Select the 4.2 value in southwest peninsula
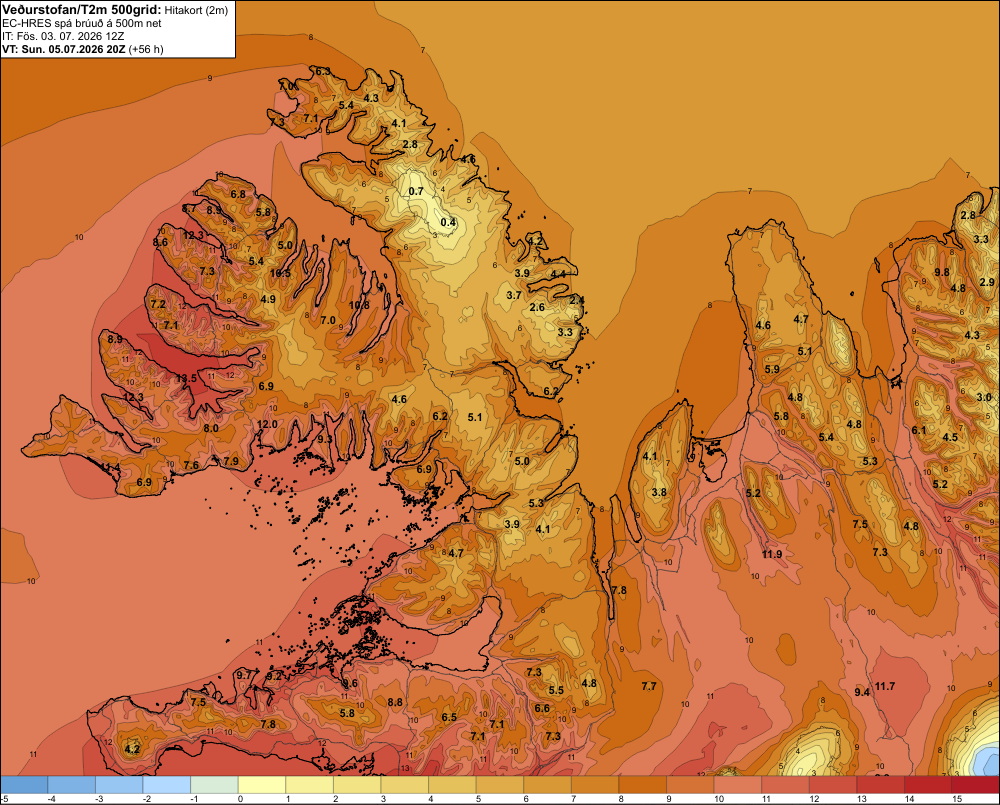This screenshot has width=1000, height=805. (132, 749)
